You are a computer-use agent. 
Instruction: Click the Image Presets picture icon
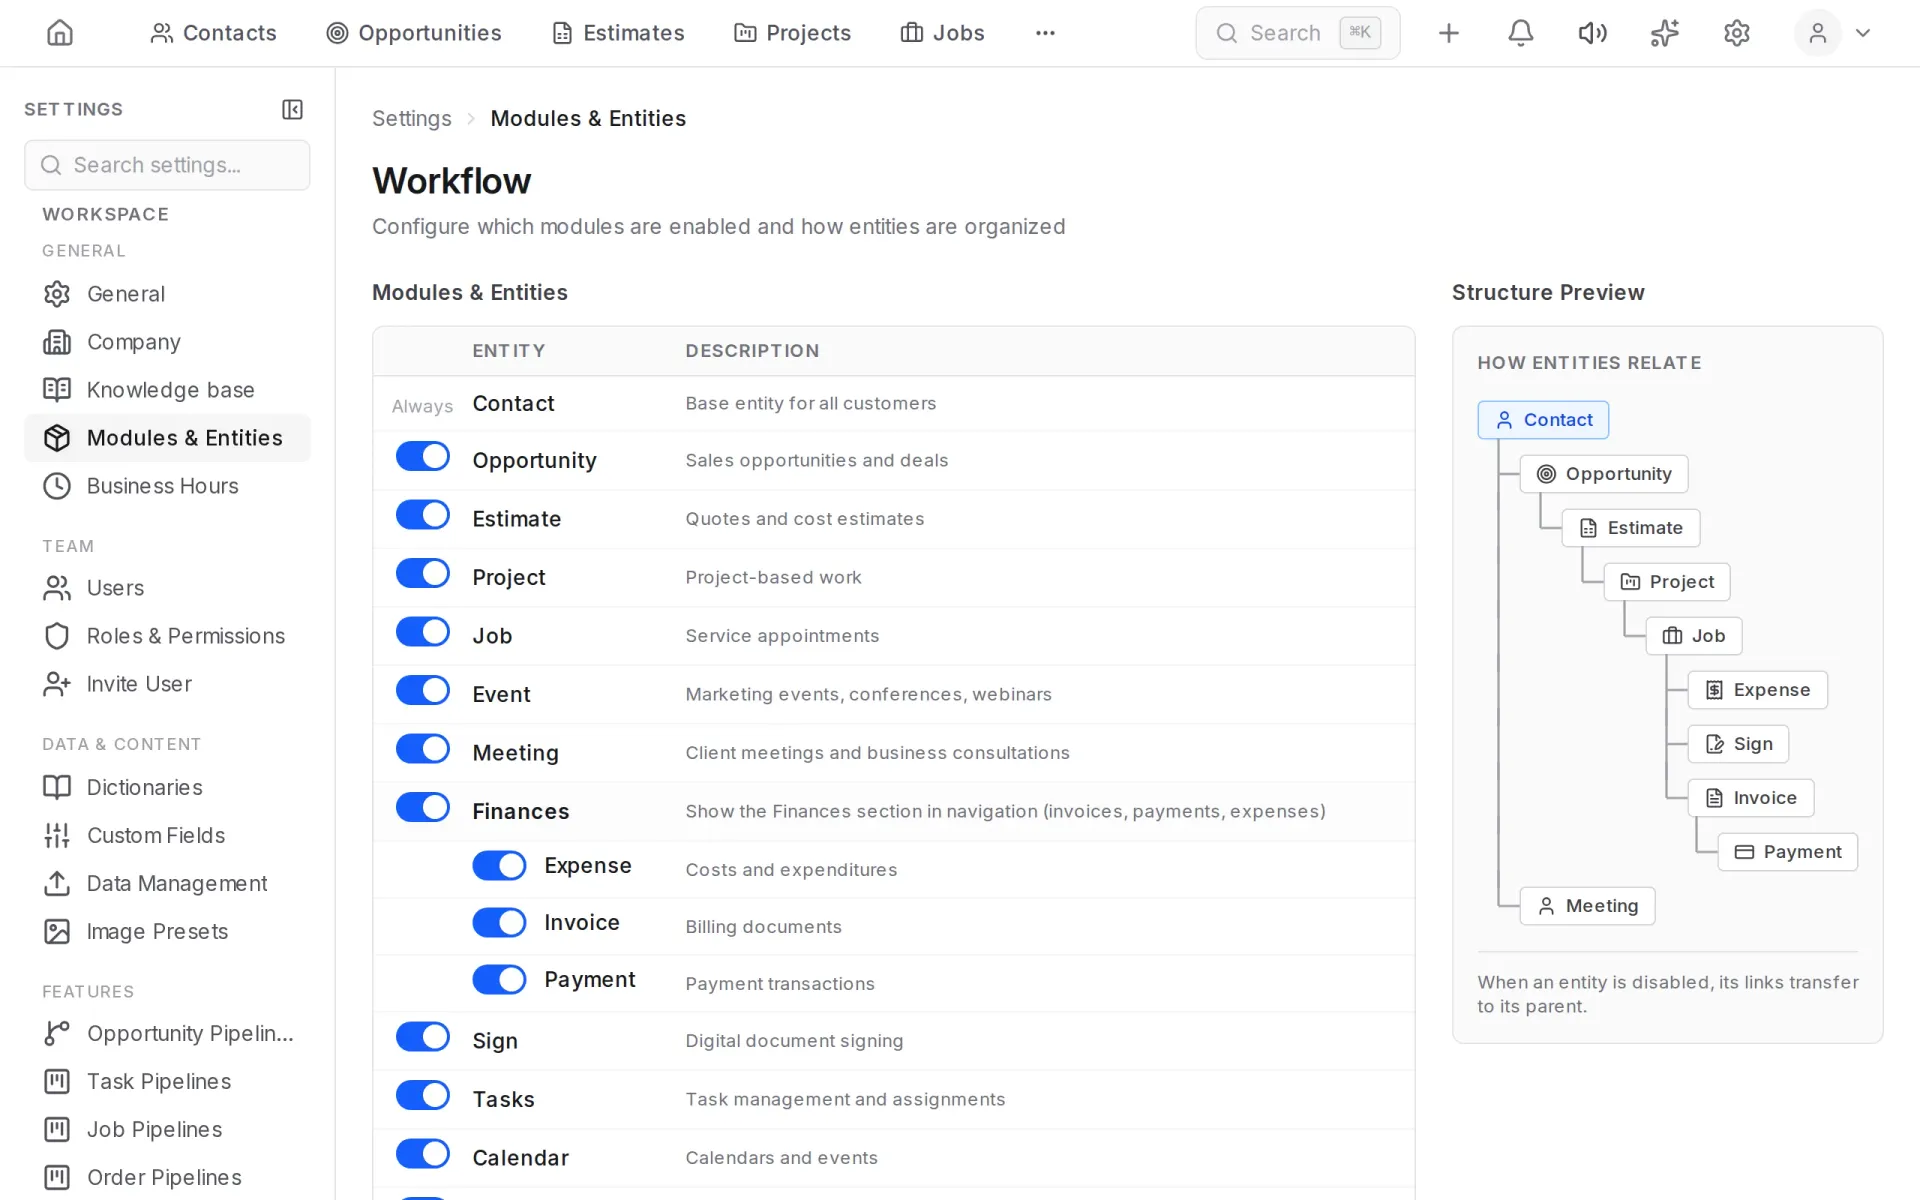click(x=57, y=931)
